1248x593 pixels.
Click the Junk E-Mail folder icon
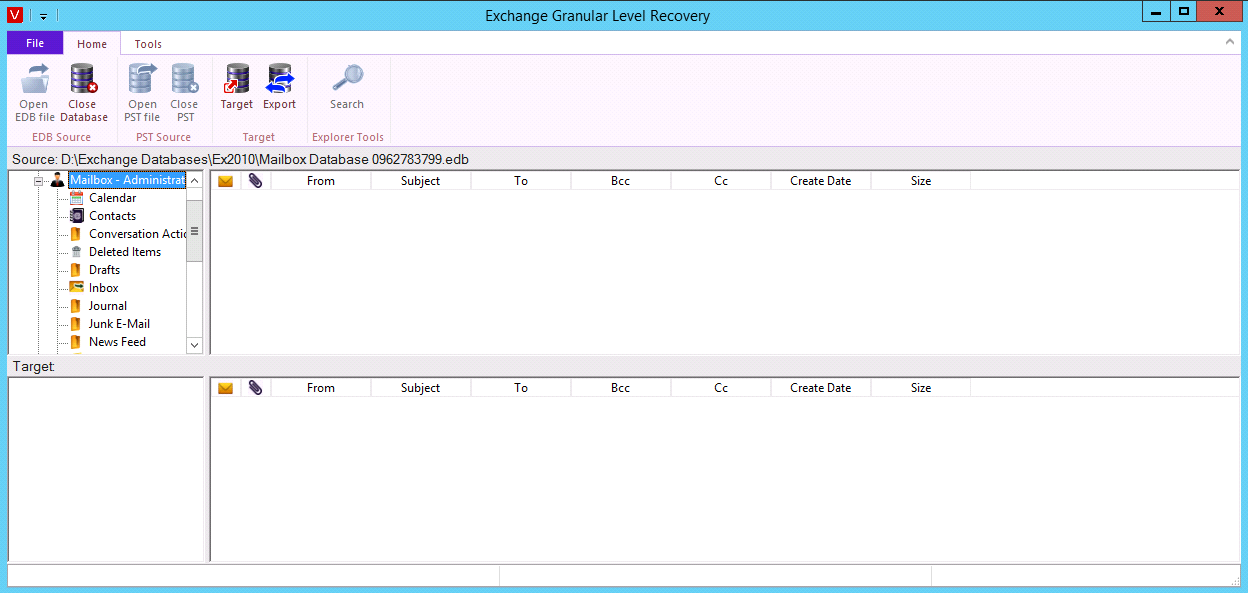tap(76, 324)
